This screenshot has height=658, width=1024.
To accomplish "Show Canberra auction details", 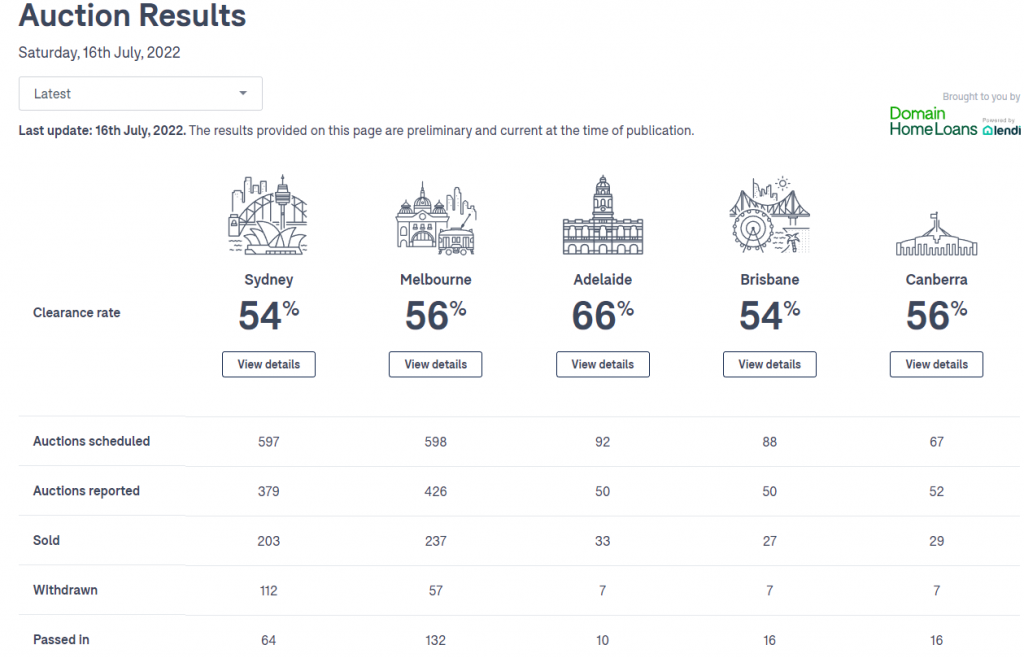I will (936, 364).
